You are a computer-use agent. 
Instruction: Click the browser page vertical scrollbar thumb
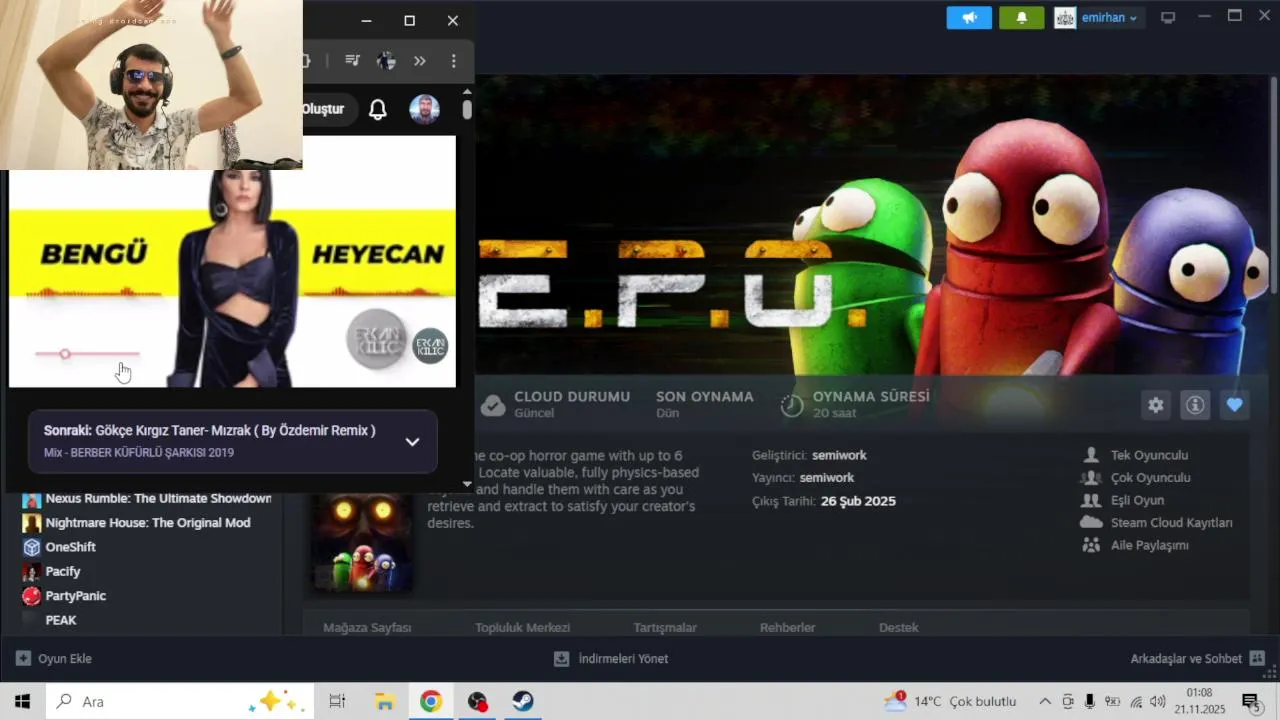coord(466,110)
